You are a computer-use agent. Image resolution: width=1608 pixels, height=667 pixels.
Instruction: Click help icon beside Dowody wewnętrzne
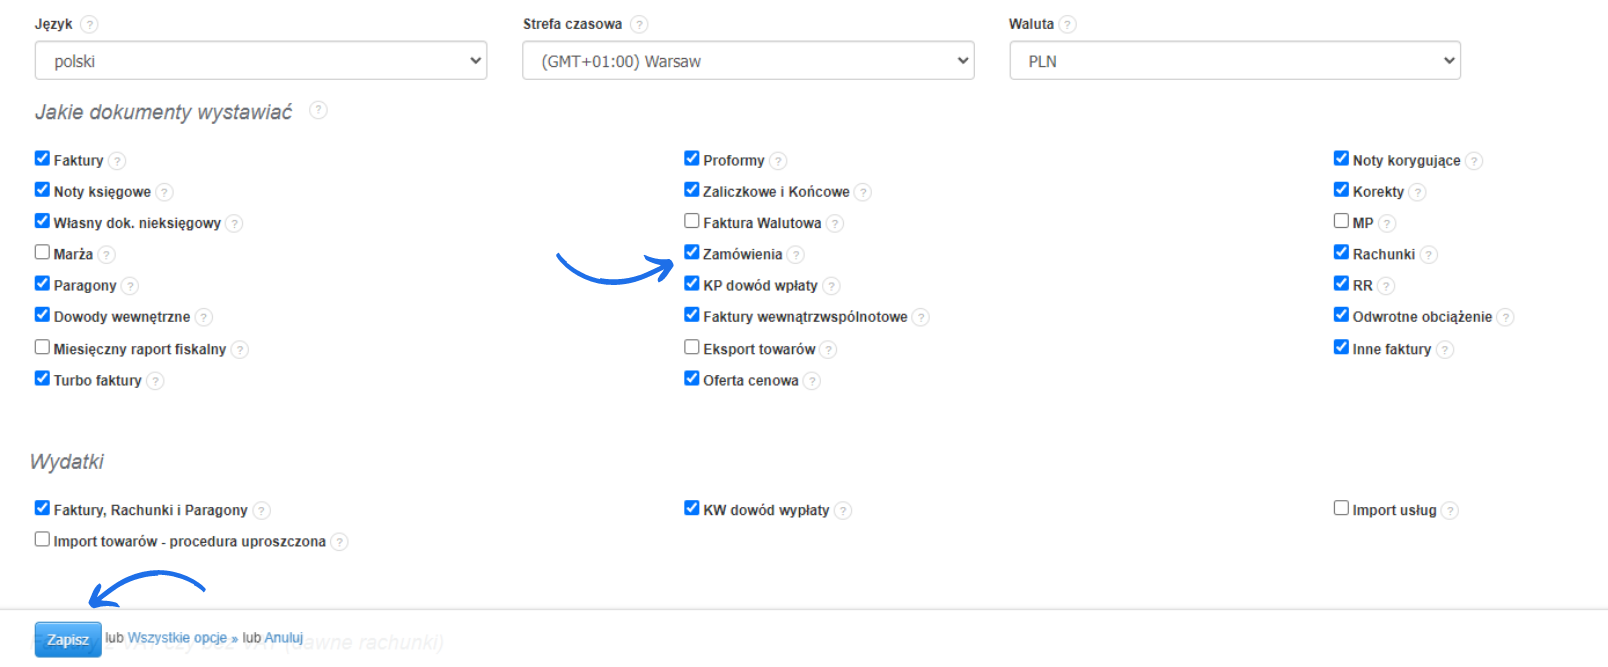(x=204, y=317)
